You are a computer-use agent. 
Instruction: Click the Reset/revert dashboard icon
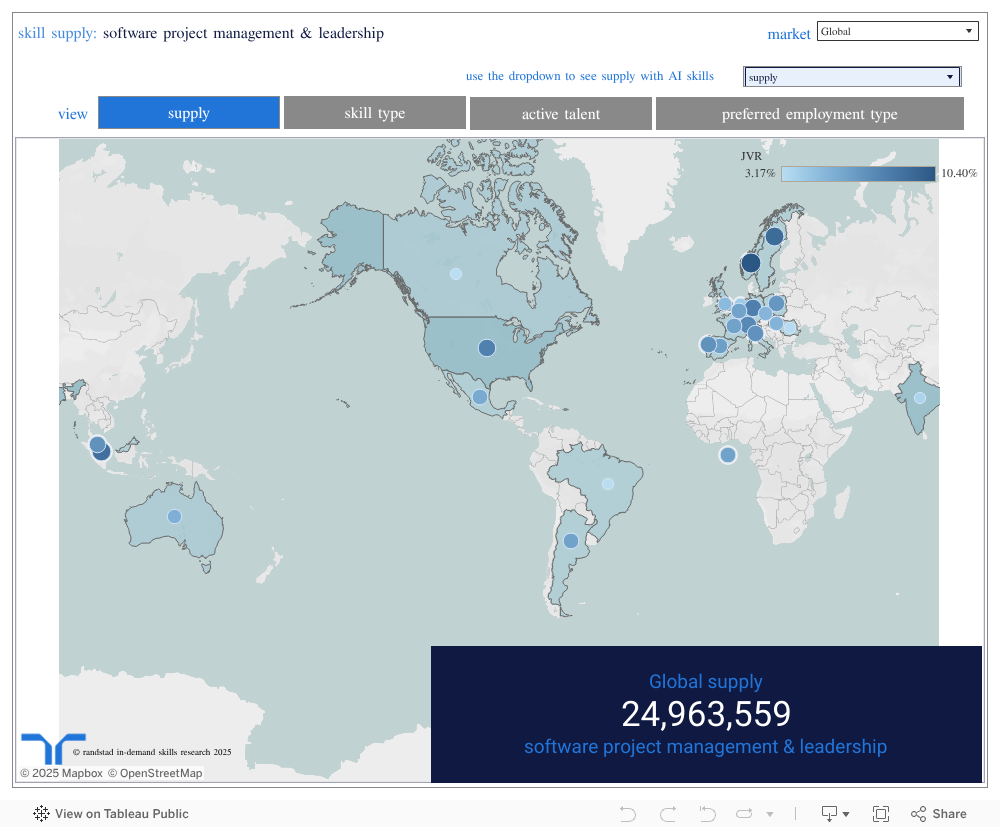[x=707, y=813]
